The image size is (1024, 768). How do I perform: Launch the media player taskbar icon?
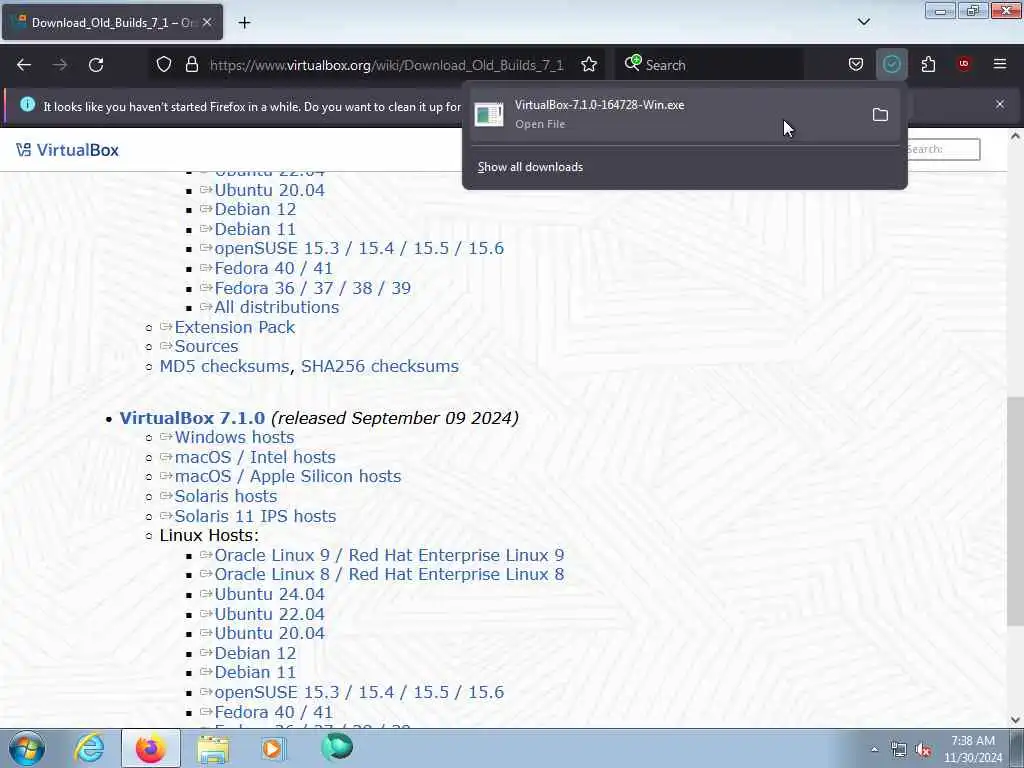(x=274, y=748)
